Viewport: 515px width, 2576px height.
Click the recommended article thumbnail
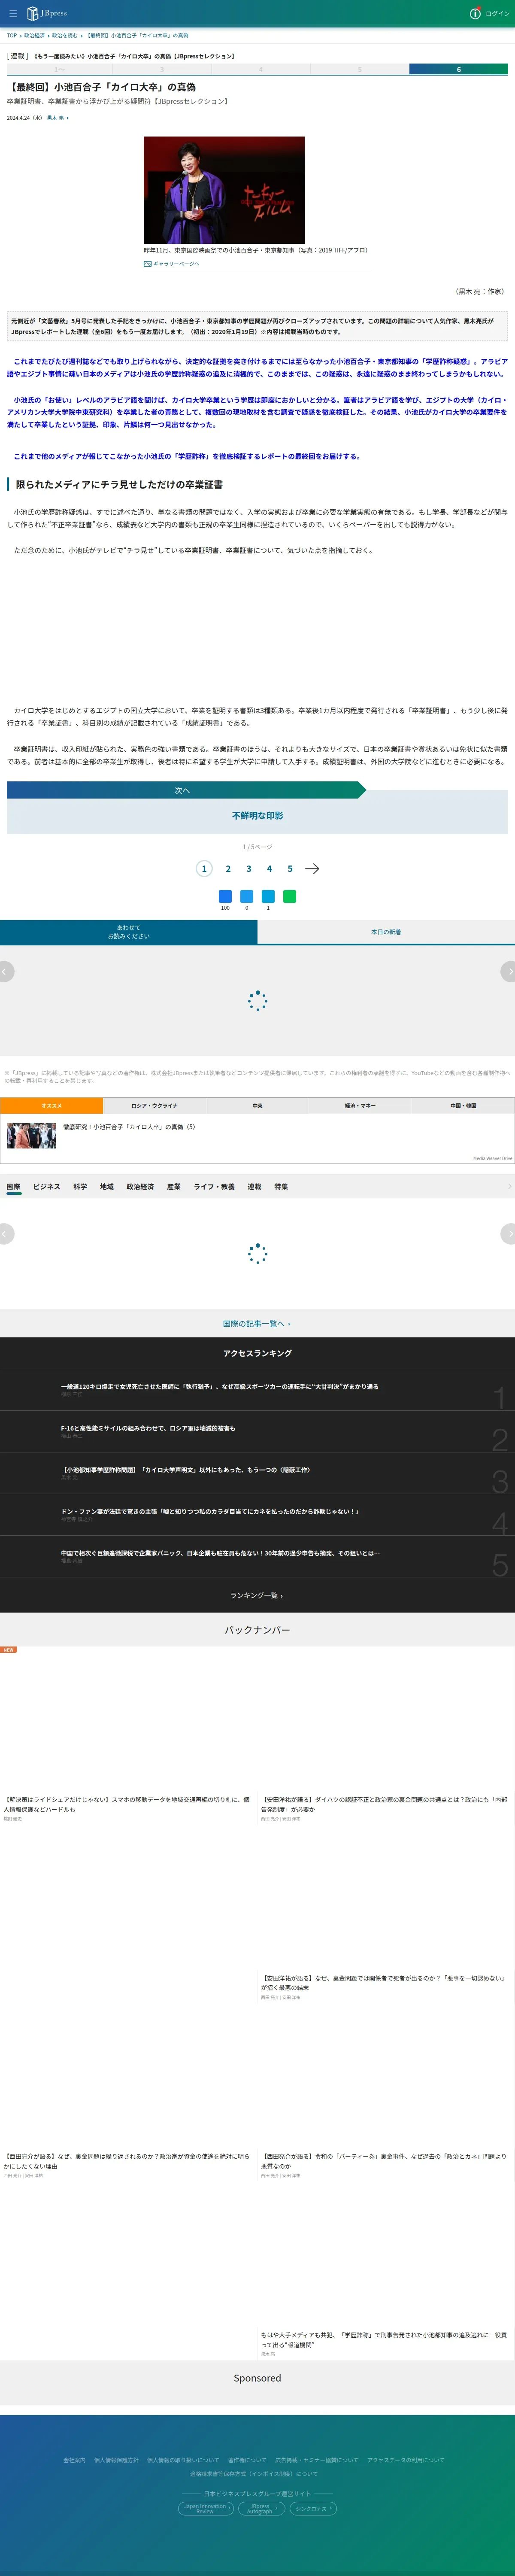(x=32, y=1135)
